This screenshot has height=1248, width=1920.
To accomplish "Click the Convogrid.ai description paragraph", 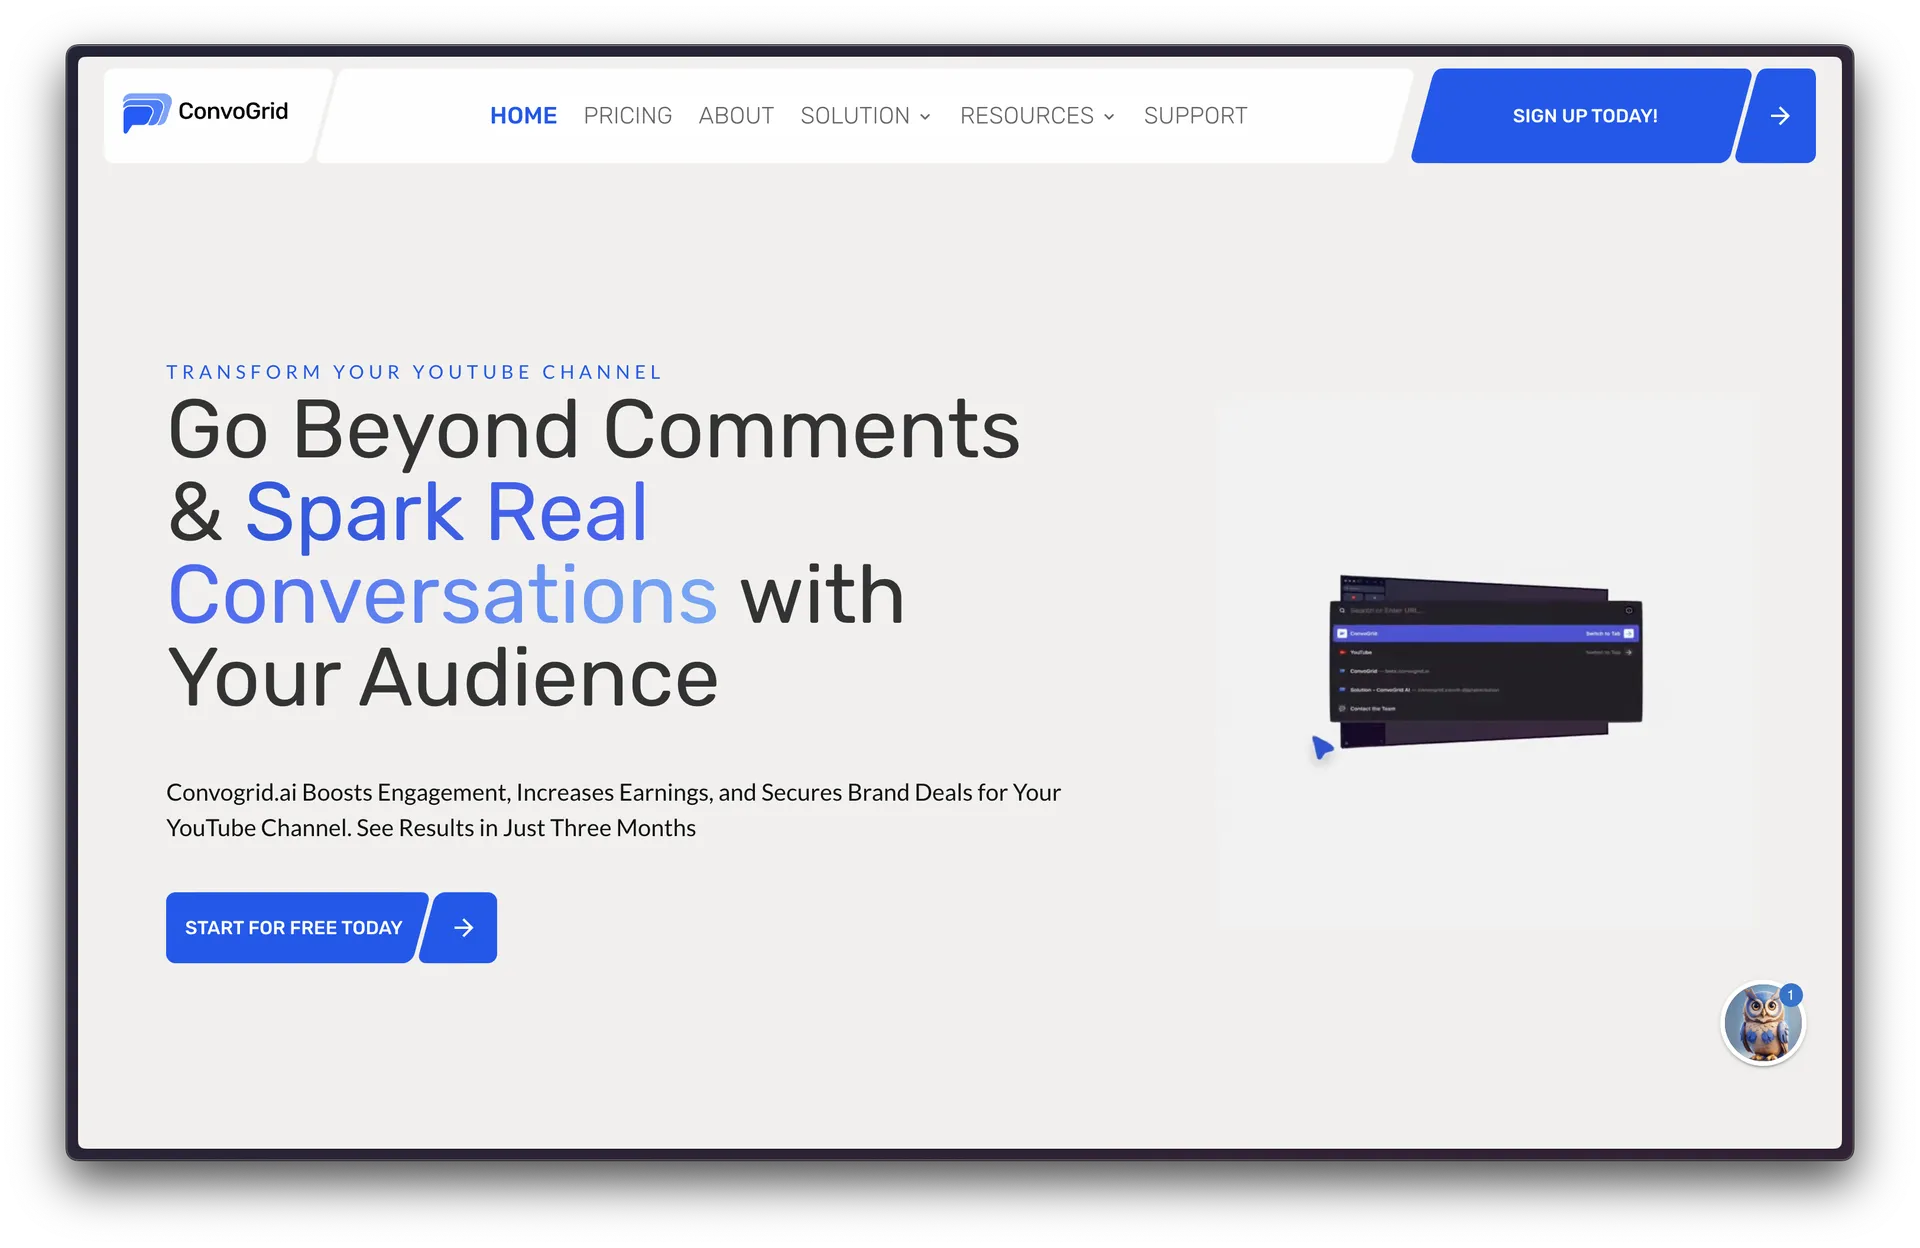I will pos(613,810).
